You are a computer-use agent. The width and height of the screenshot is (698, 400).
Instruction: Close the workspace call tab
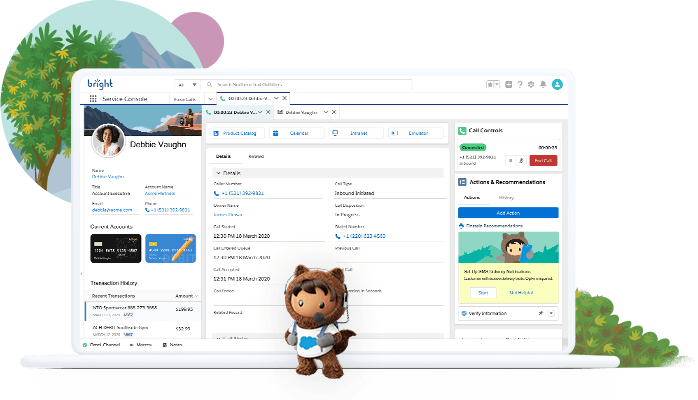[x=285, y=98]
